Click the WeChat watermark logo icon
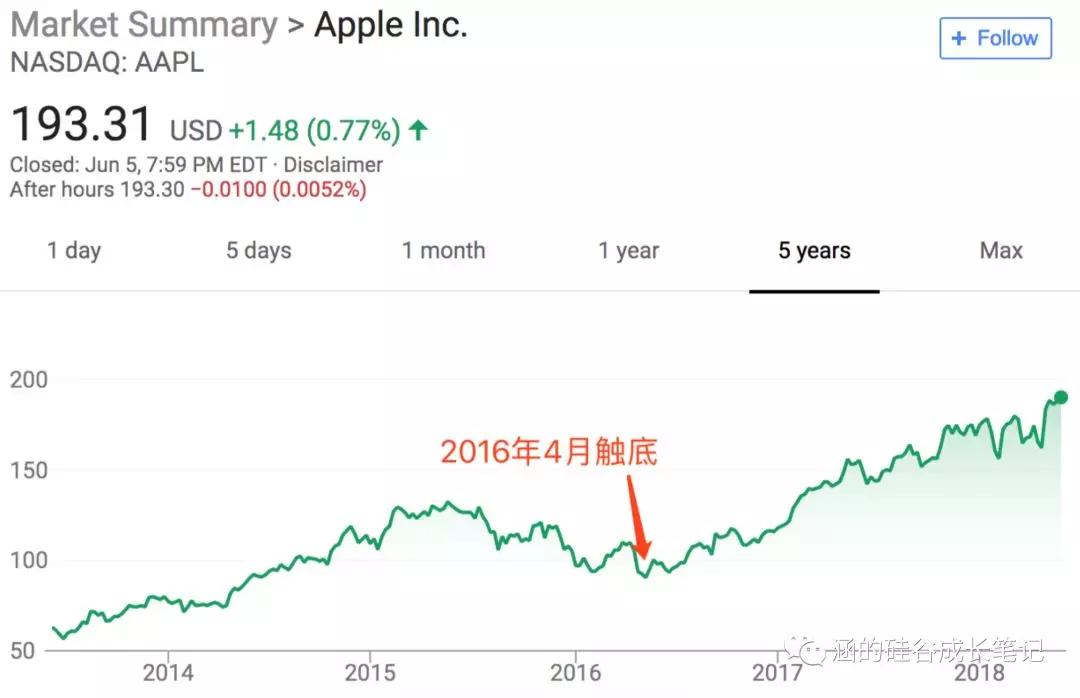This screenshot has height=698, width=1080. click(805, 649)
